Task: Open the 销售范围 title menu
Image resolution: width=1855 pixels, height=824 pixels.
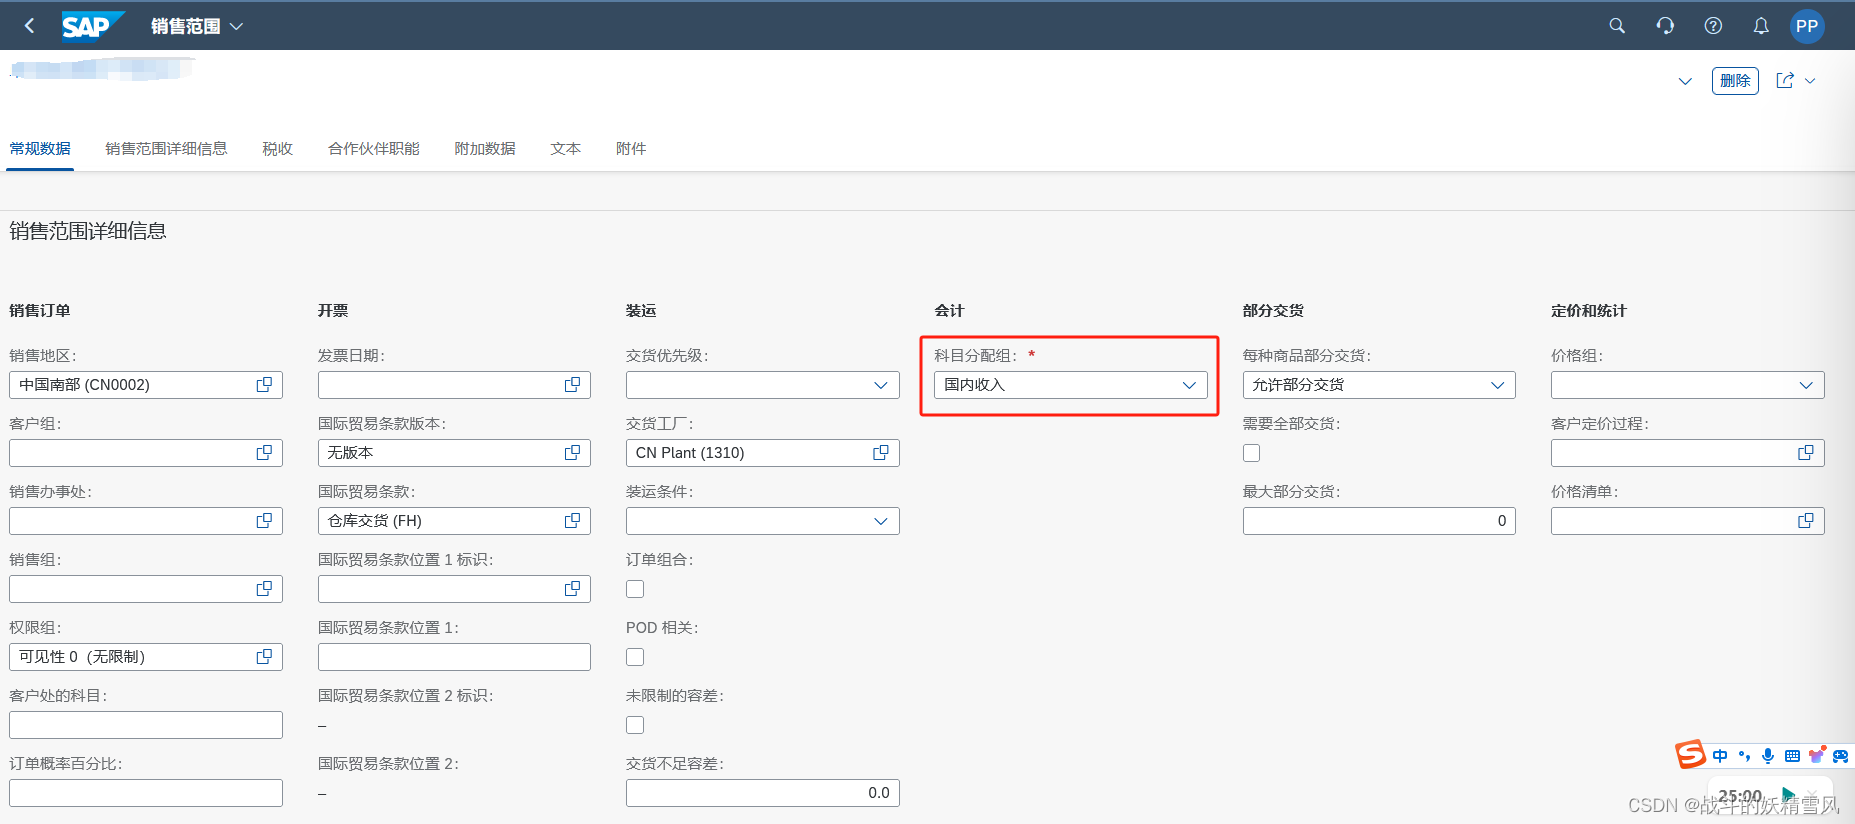Action: (197, 26)
